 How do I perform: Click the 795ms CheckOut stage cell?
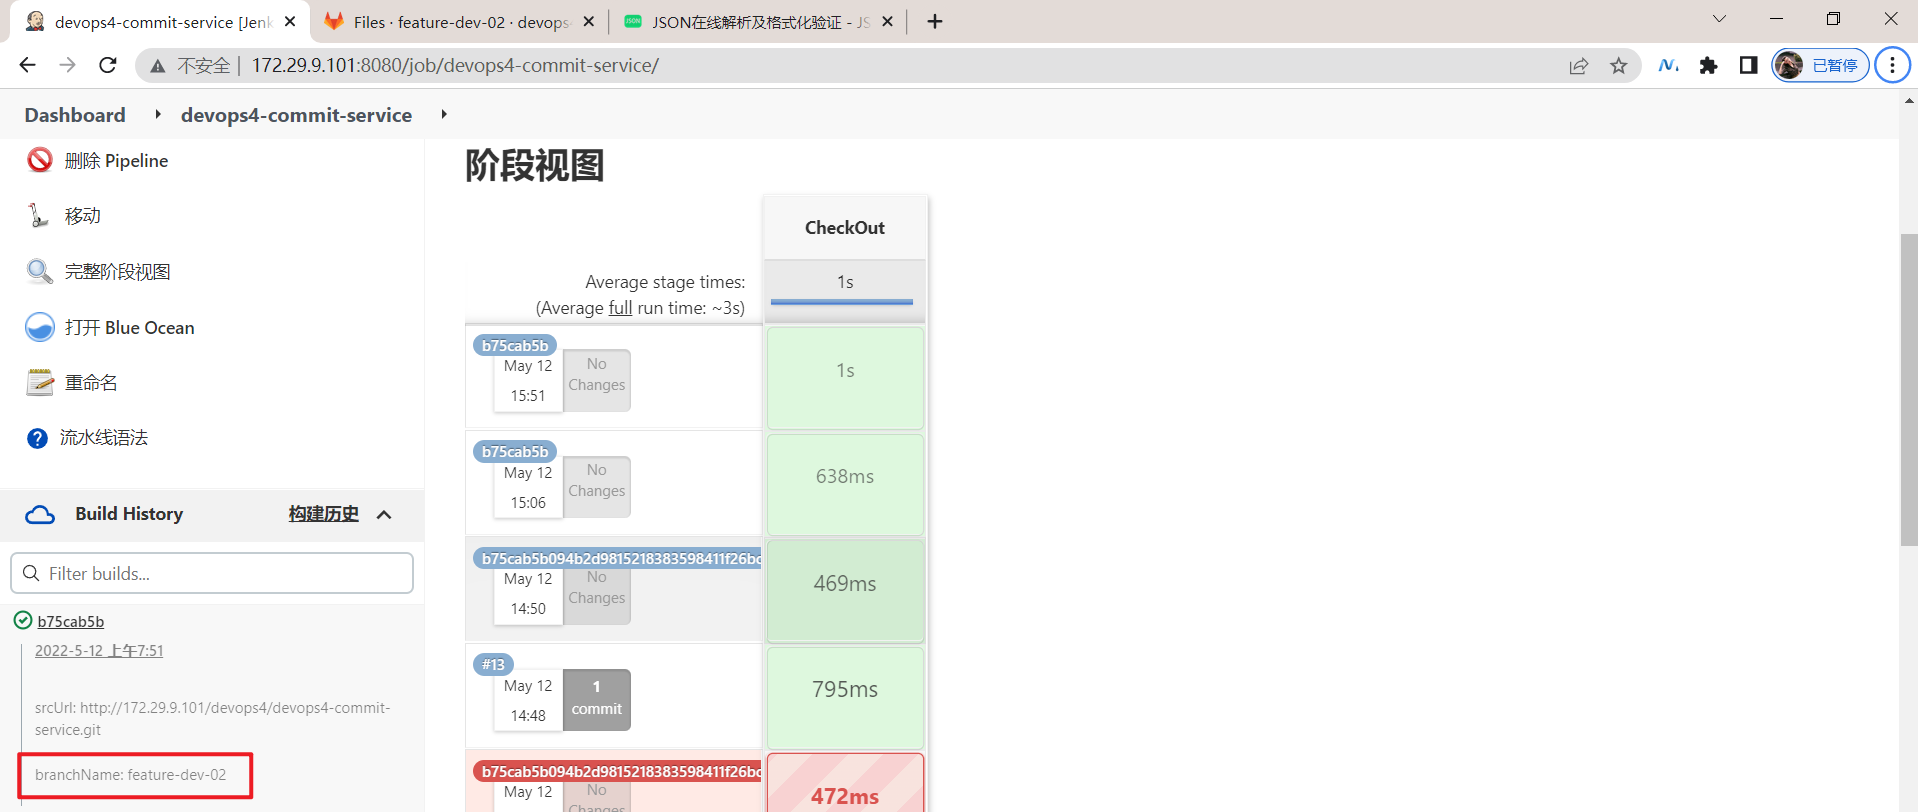click(x=845, y=697)
